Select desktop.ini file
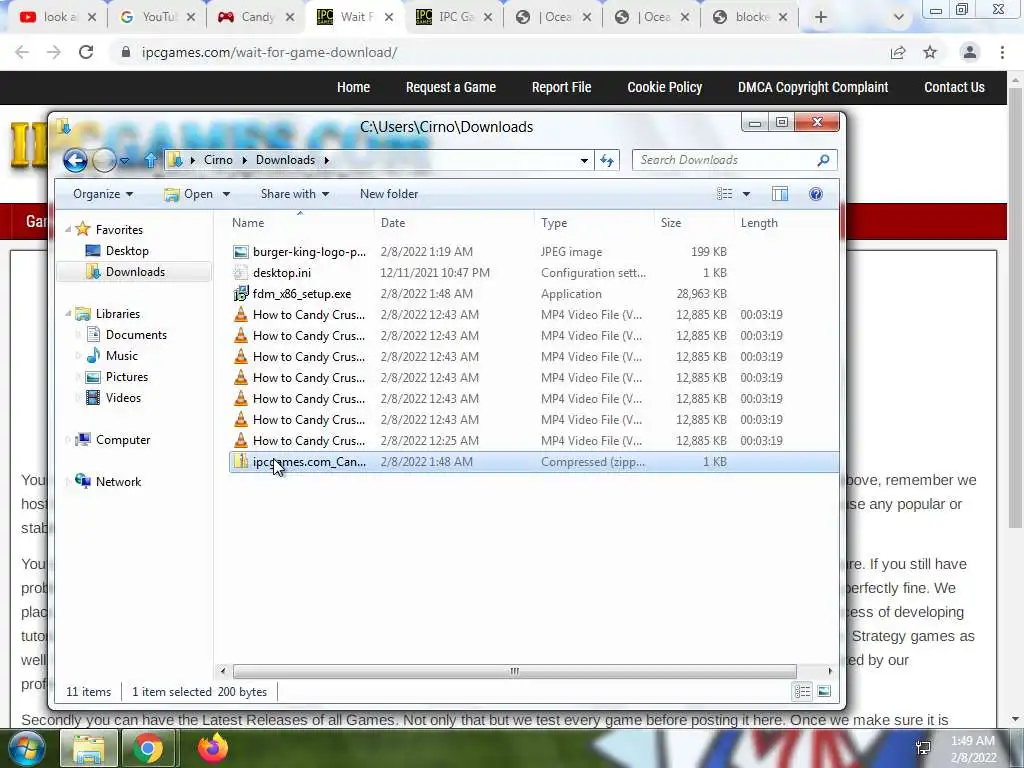Viewport: 1024px width, 768px height. click(x=534, y=273)
